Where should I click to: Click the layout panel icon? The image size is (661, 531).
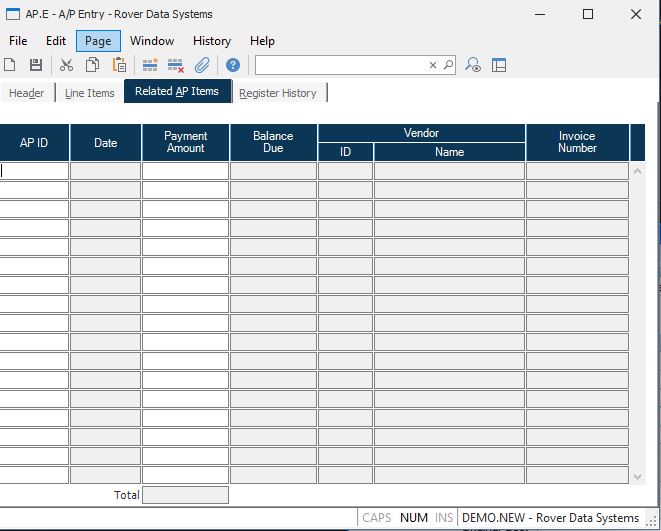click(x=499, y=65)
